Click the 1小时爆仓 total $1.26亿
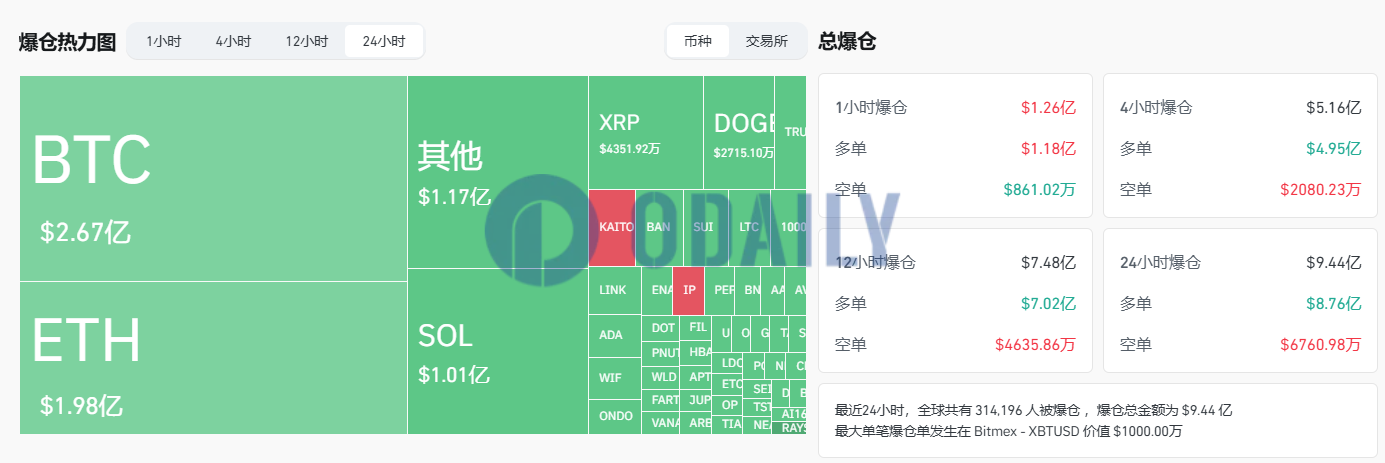Screen dimensions: 1385x463 (x=1048, y=108)
